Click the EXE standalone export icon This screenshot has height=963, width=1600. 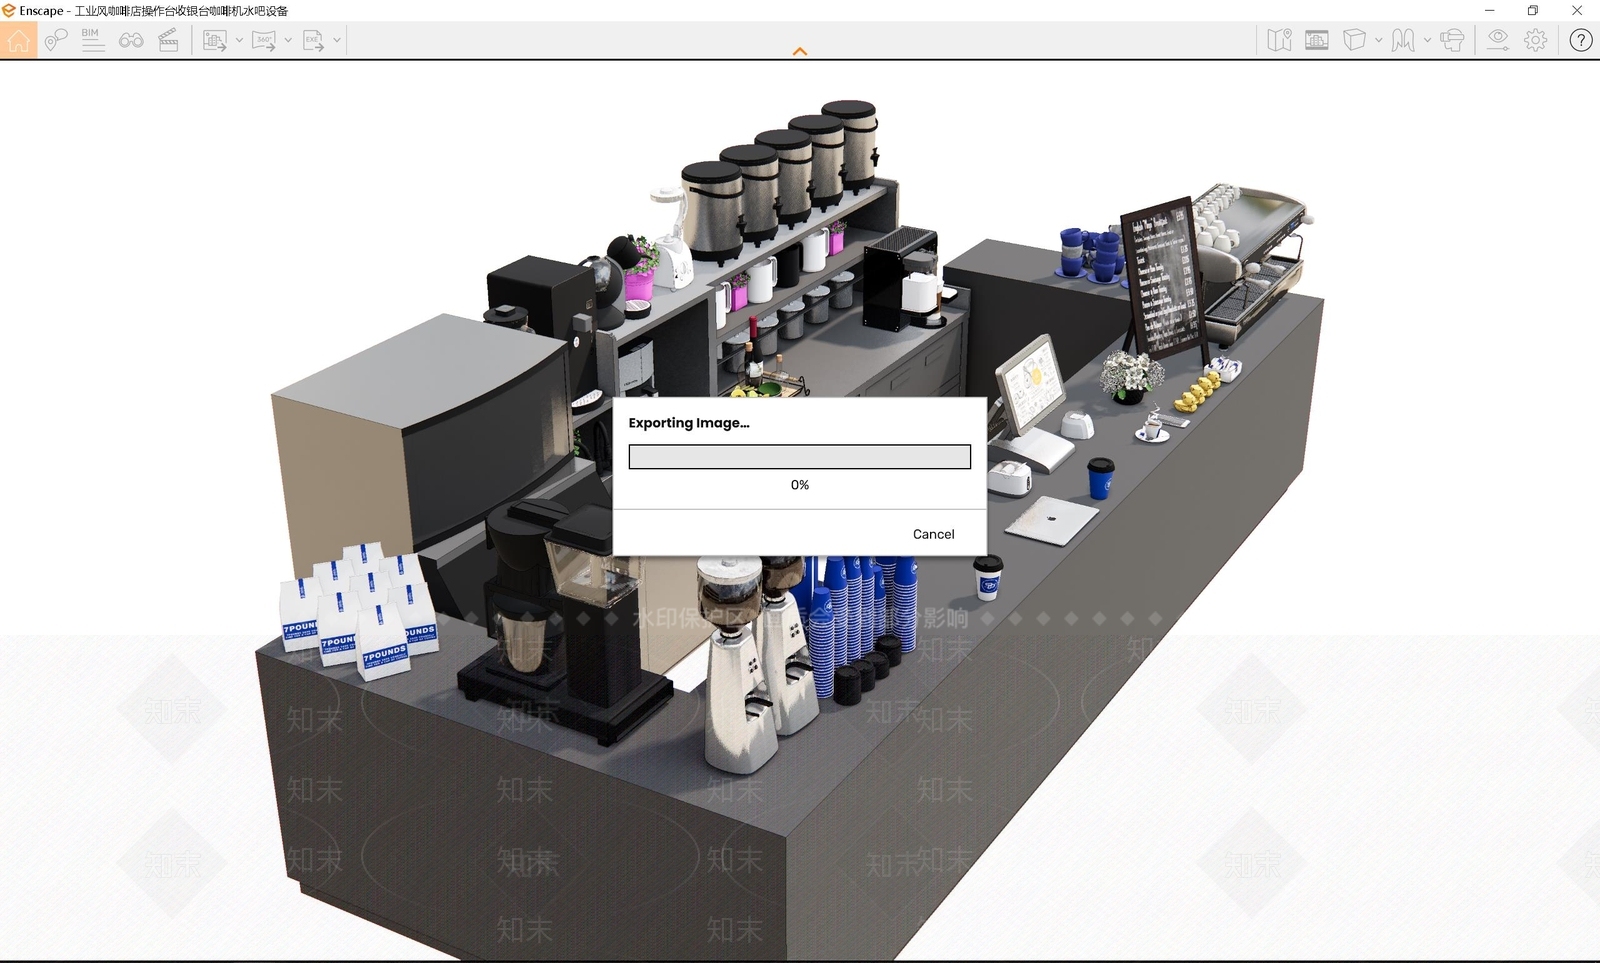(313, 40)
